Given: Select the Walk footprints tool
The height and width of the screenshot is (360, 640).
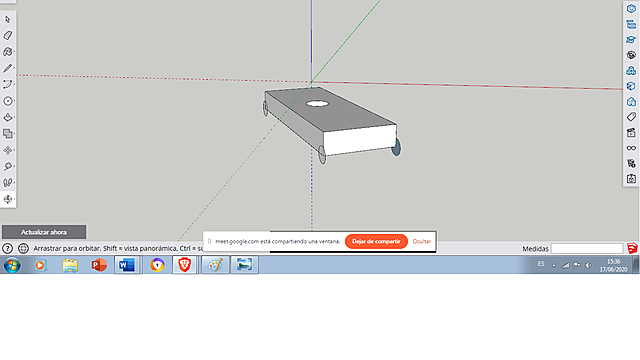Looking at the screenshot, I should point(8,183).
